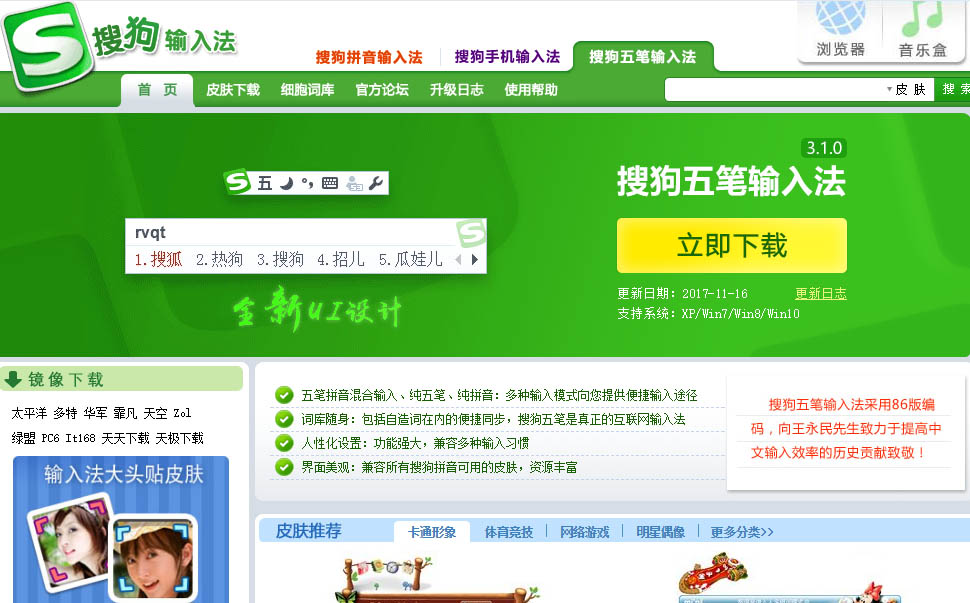Click the 霏凡 mirror link
The height and width of the screenshot is (603, 970).
tap(125, 413)
